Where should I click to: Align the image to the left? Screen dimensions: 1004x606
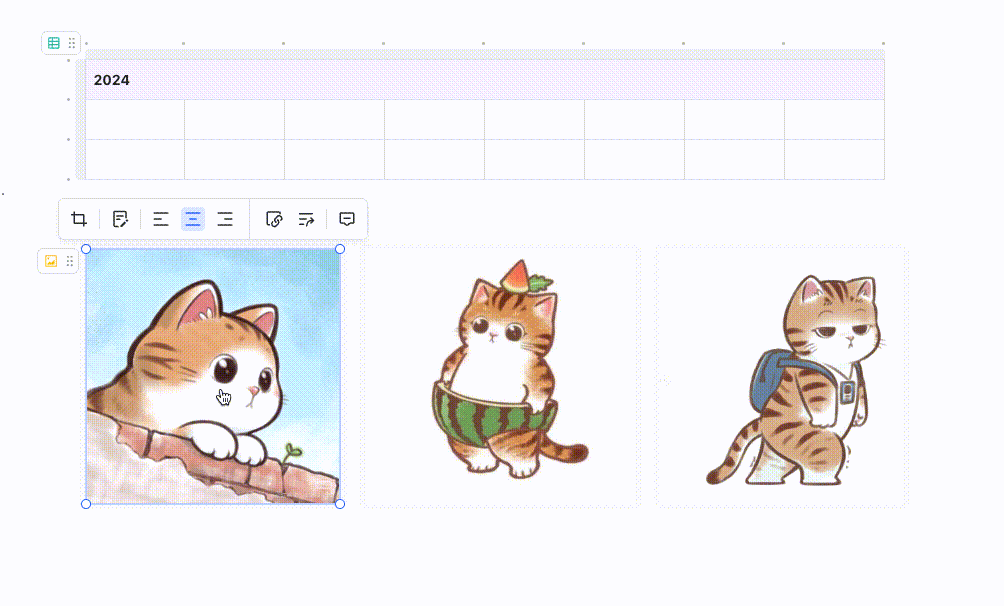161,219
